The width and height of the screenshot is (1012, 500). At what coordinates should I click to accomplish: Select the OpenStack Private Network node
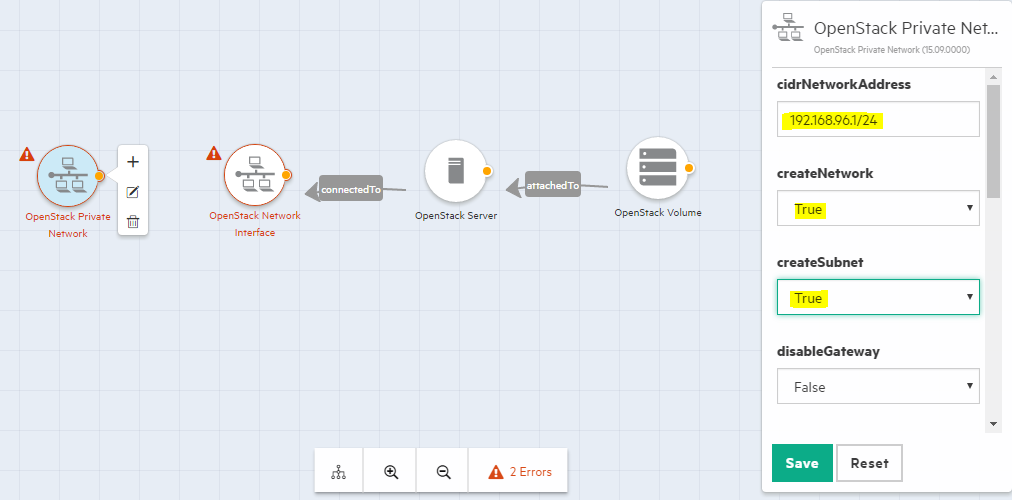(x=68, y=175)
